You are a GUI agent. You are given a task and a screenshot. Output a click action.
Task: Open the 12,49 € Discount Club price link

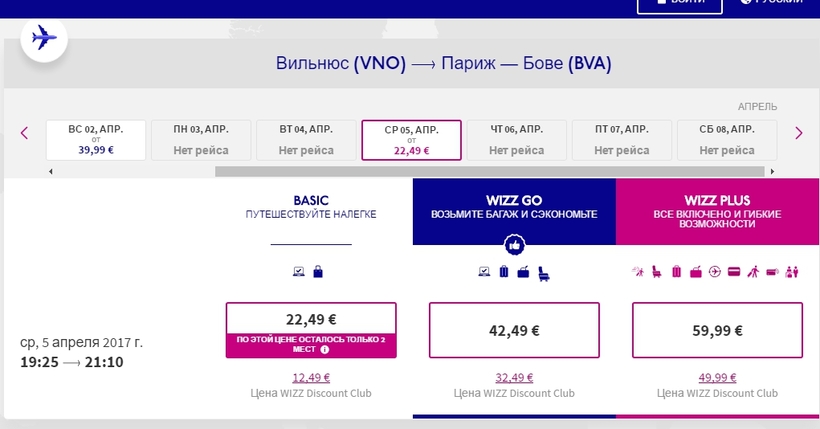[x=311, y=378]
